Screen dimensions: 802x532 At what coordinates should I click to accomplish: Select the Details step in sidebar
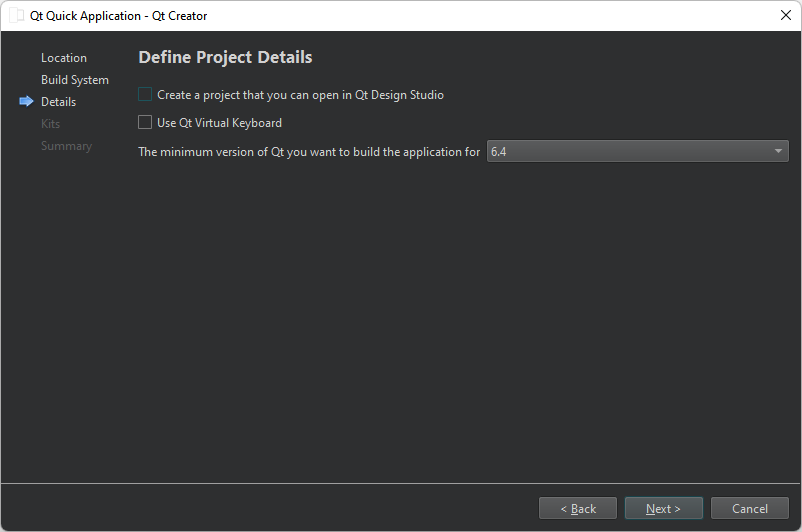[58, 102]
